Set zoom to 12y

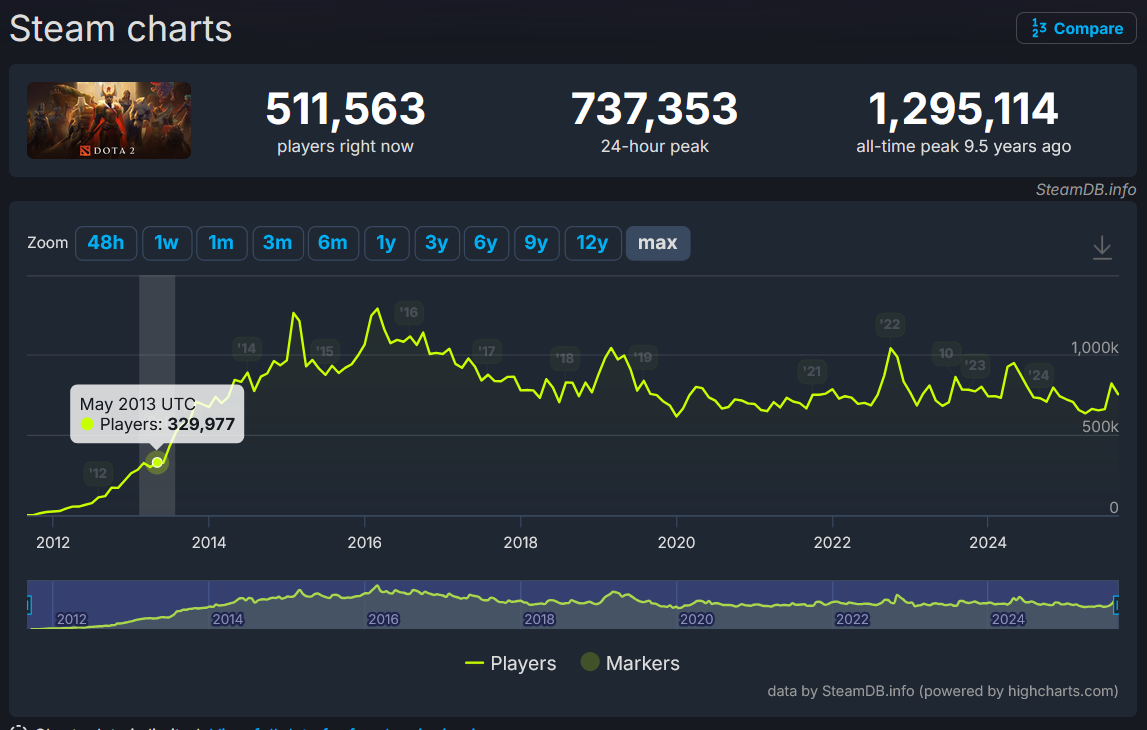tap(593, 243)
